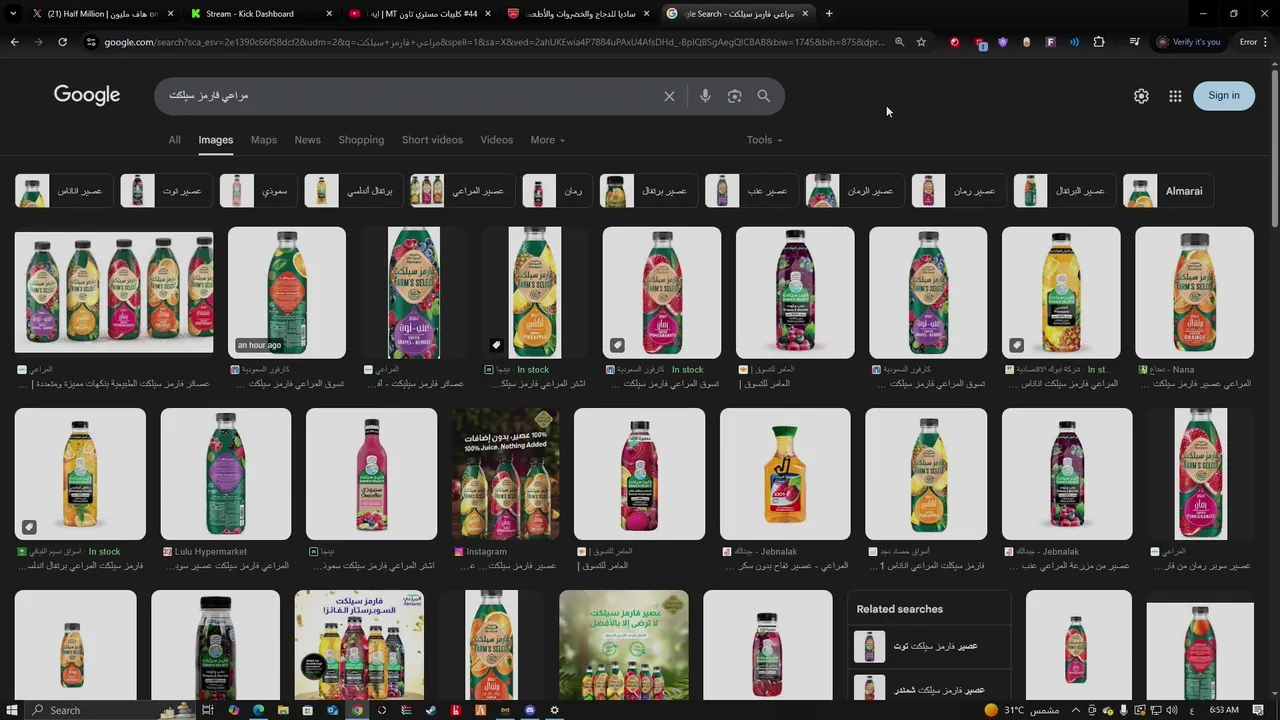Image resolution: width=1280 pixels, height=720 pixels.
Task: Clear the search box with the X icon
Action: click(669, 96)
